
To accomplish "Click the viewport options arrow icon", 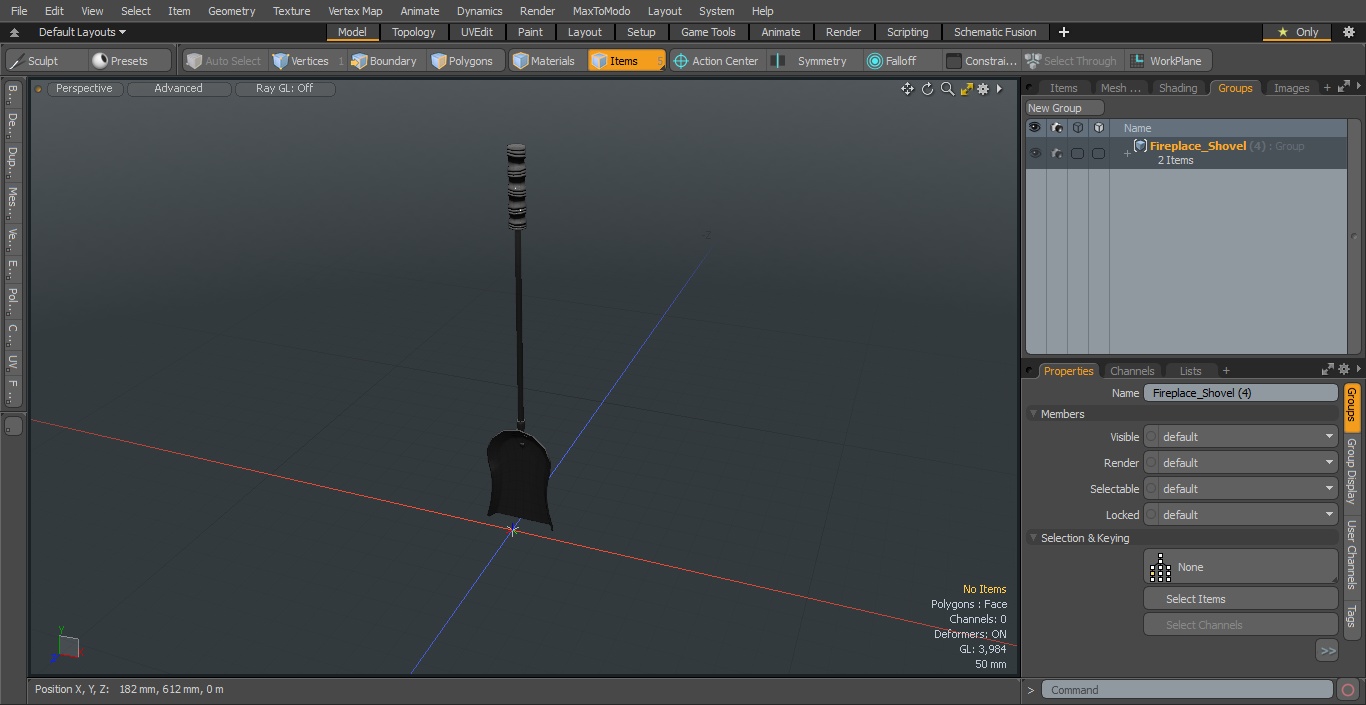I will (999, 89).
